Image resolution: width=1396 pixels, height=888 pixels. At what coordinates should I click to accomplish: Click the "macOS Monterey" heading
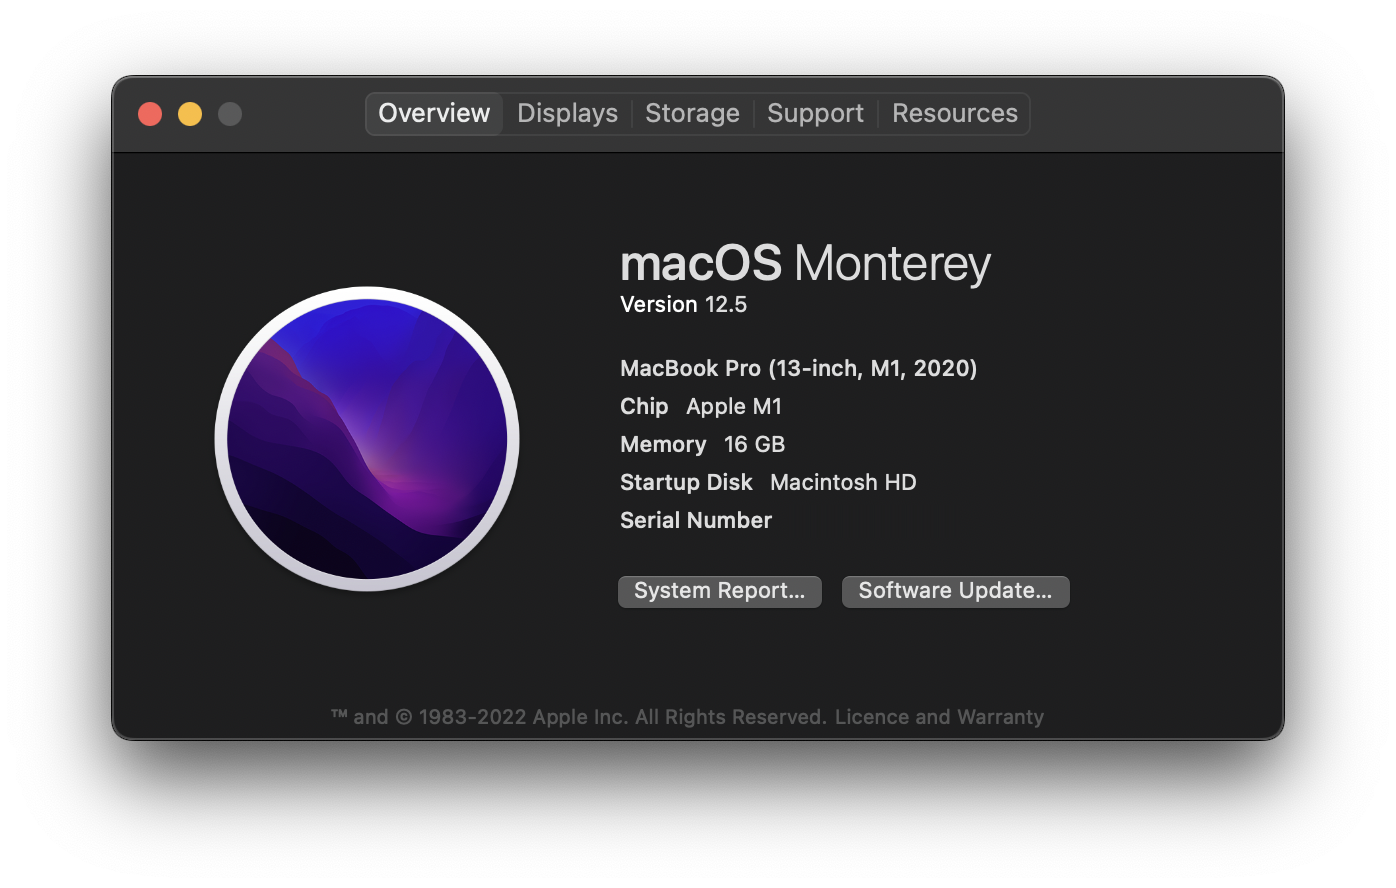click(x=805, y=264)
